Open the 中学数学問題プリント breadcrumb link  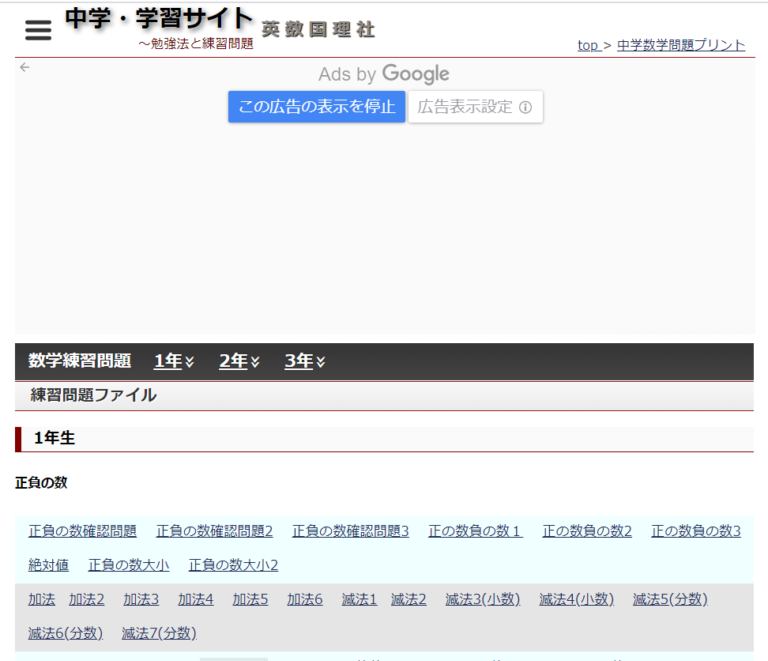(x=681, y=46)
